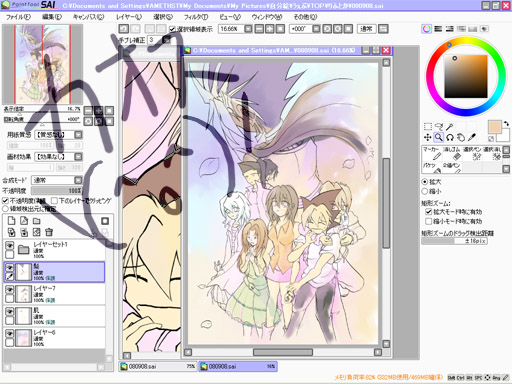Choose the マーカー marker brush
This screenshot has height=384, width=512.
click(x=432, y=153)
